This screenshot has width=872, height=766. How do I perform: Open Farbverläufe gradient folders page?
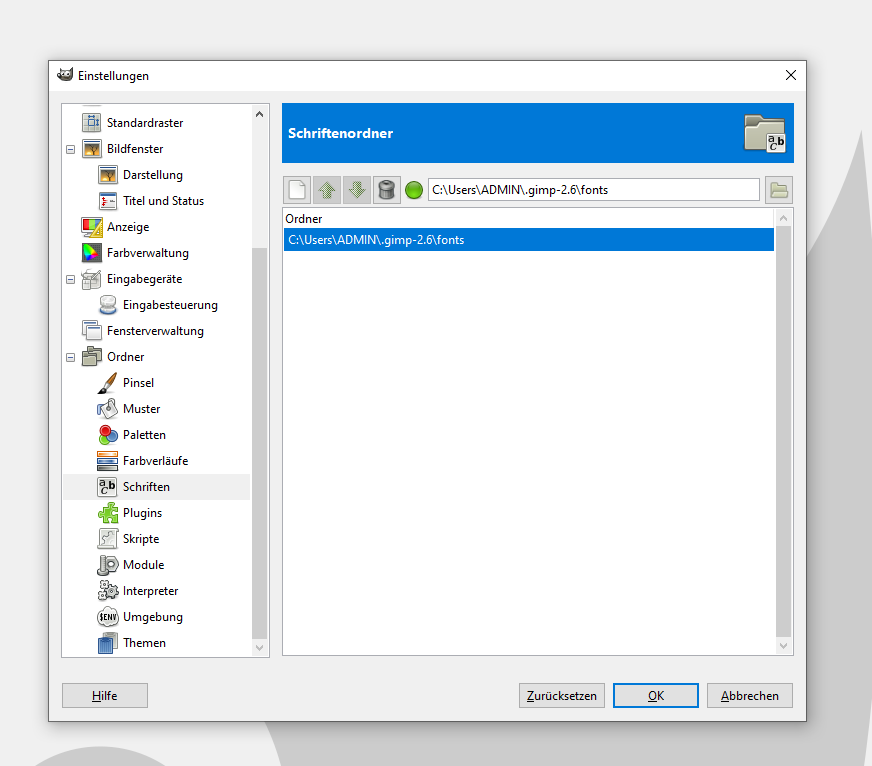pos(155,461)
